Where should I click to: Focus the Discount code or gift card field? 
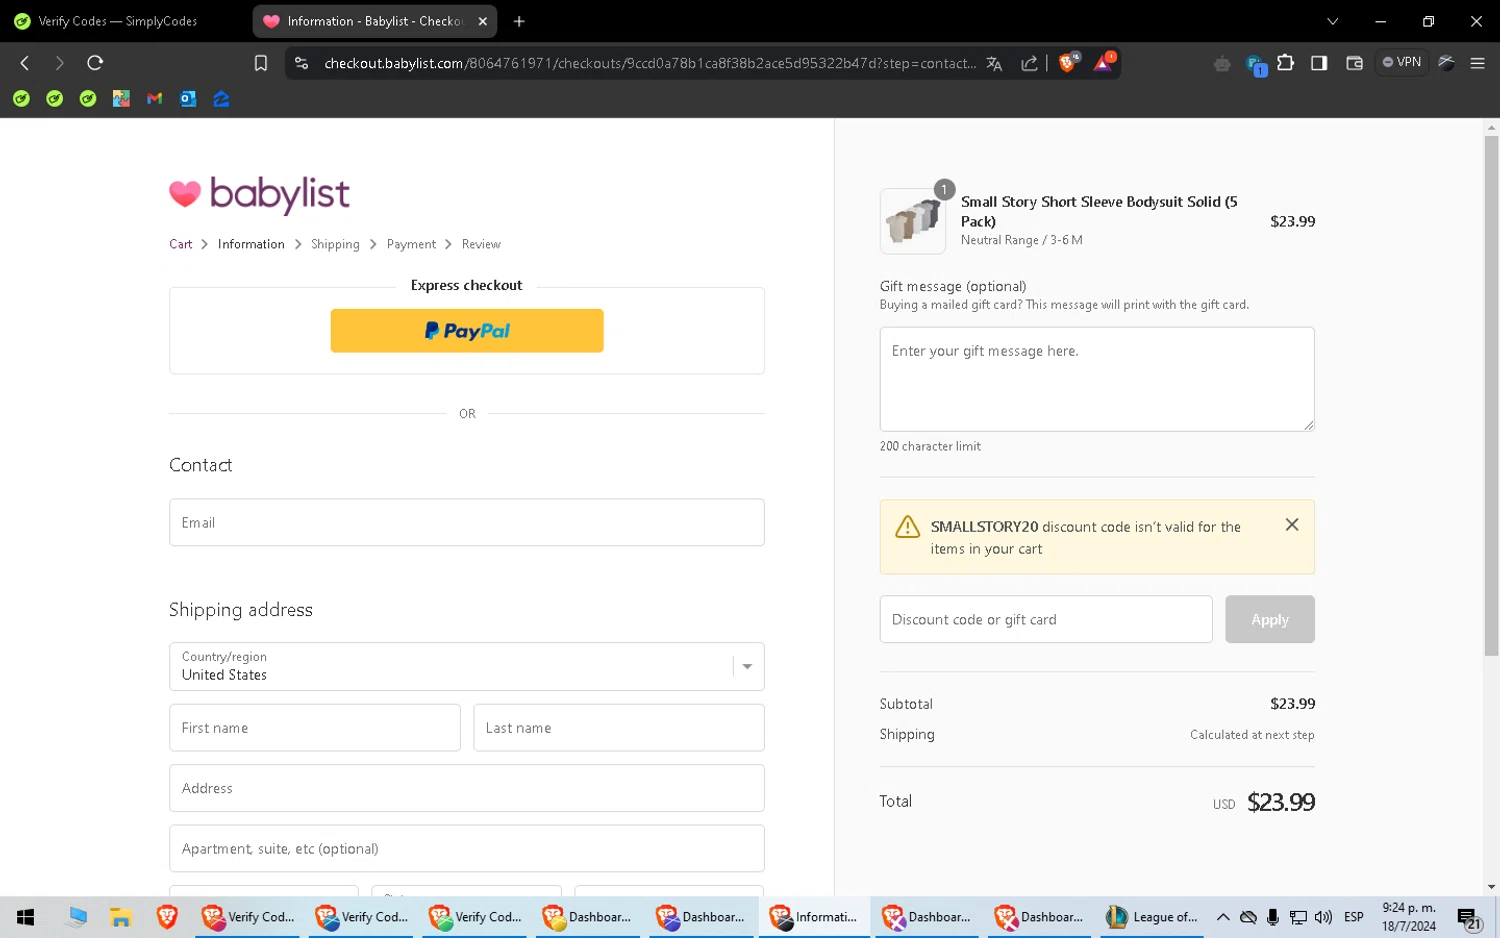[1046, 620]
